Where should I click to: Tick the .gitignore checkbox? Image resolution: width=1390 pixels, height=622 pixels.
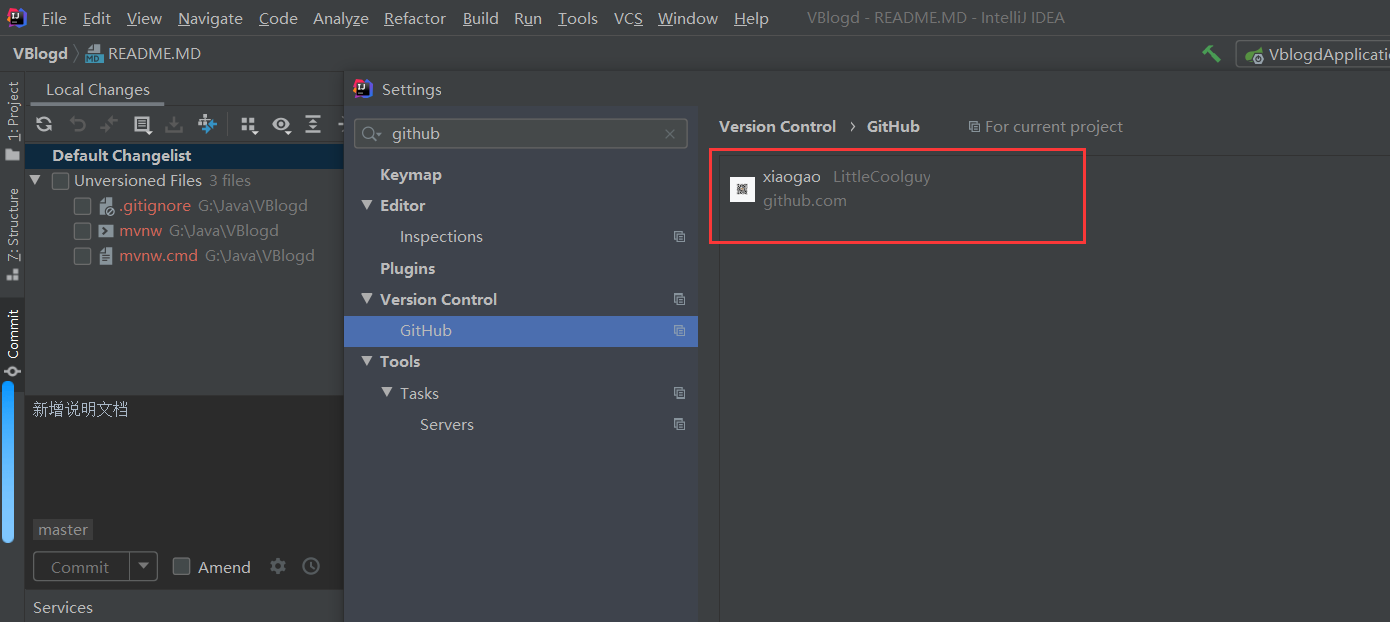(x=83, y=206)
